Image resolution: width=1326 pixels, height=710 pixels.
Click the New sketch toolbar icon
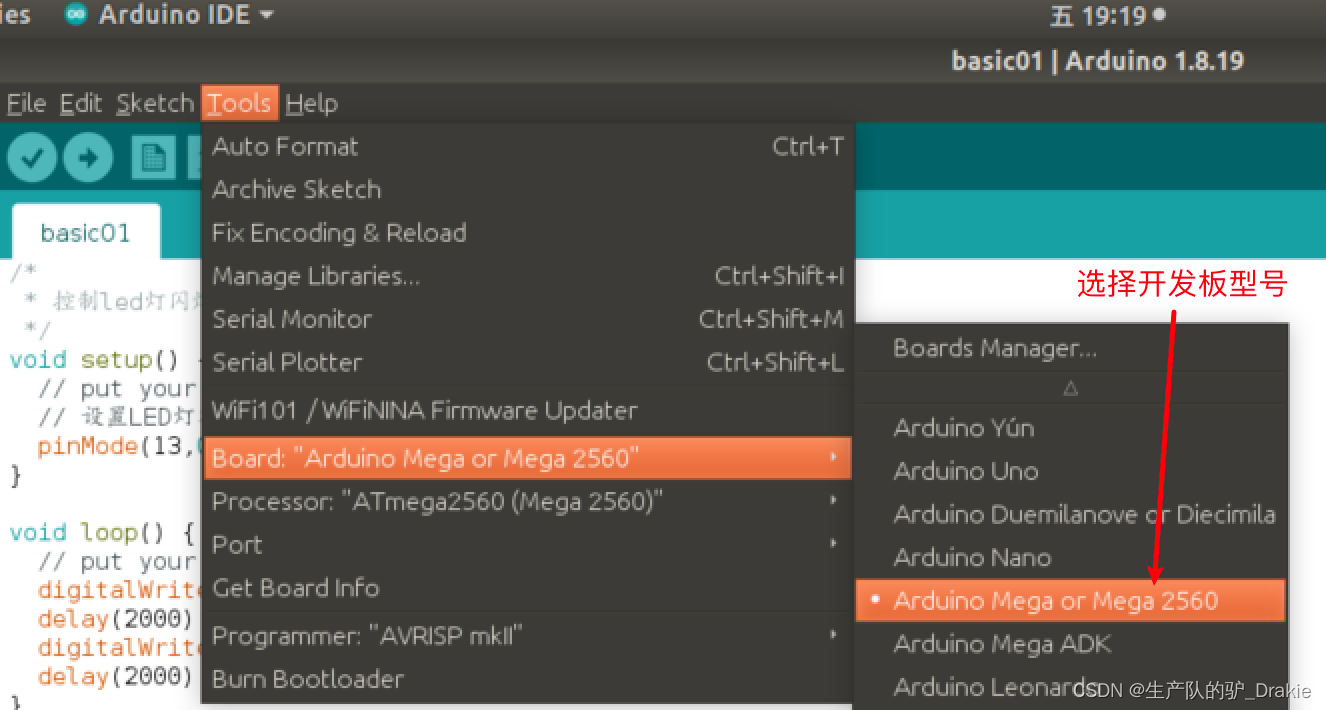coord(153,158)
